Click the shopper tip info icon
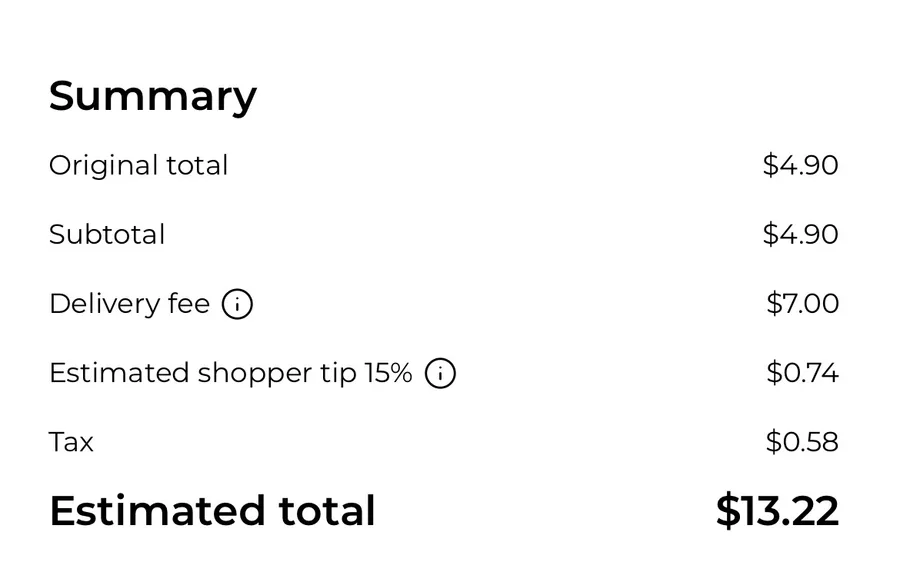Viewport: 900px width, 562px height. tap(440, 374)
